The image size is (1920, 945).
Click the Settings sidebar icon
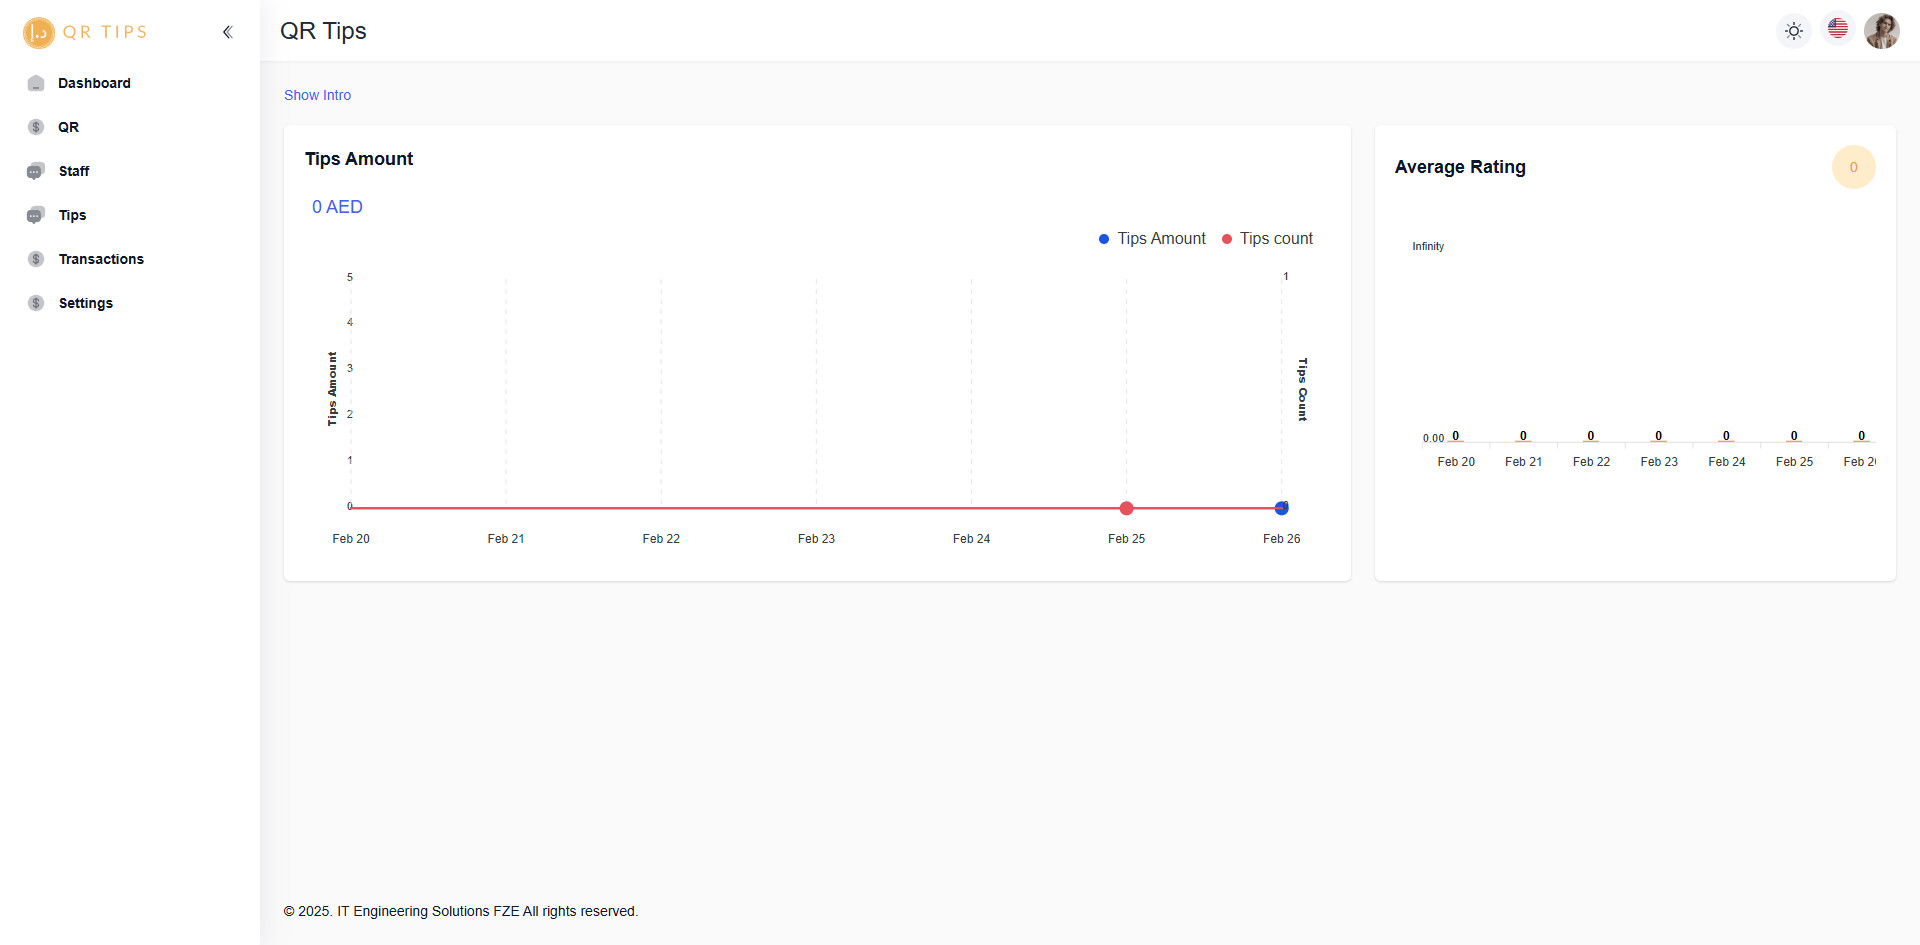(36, 303)
